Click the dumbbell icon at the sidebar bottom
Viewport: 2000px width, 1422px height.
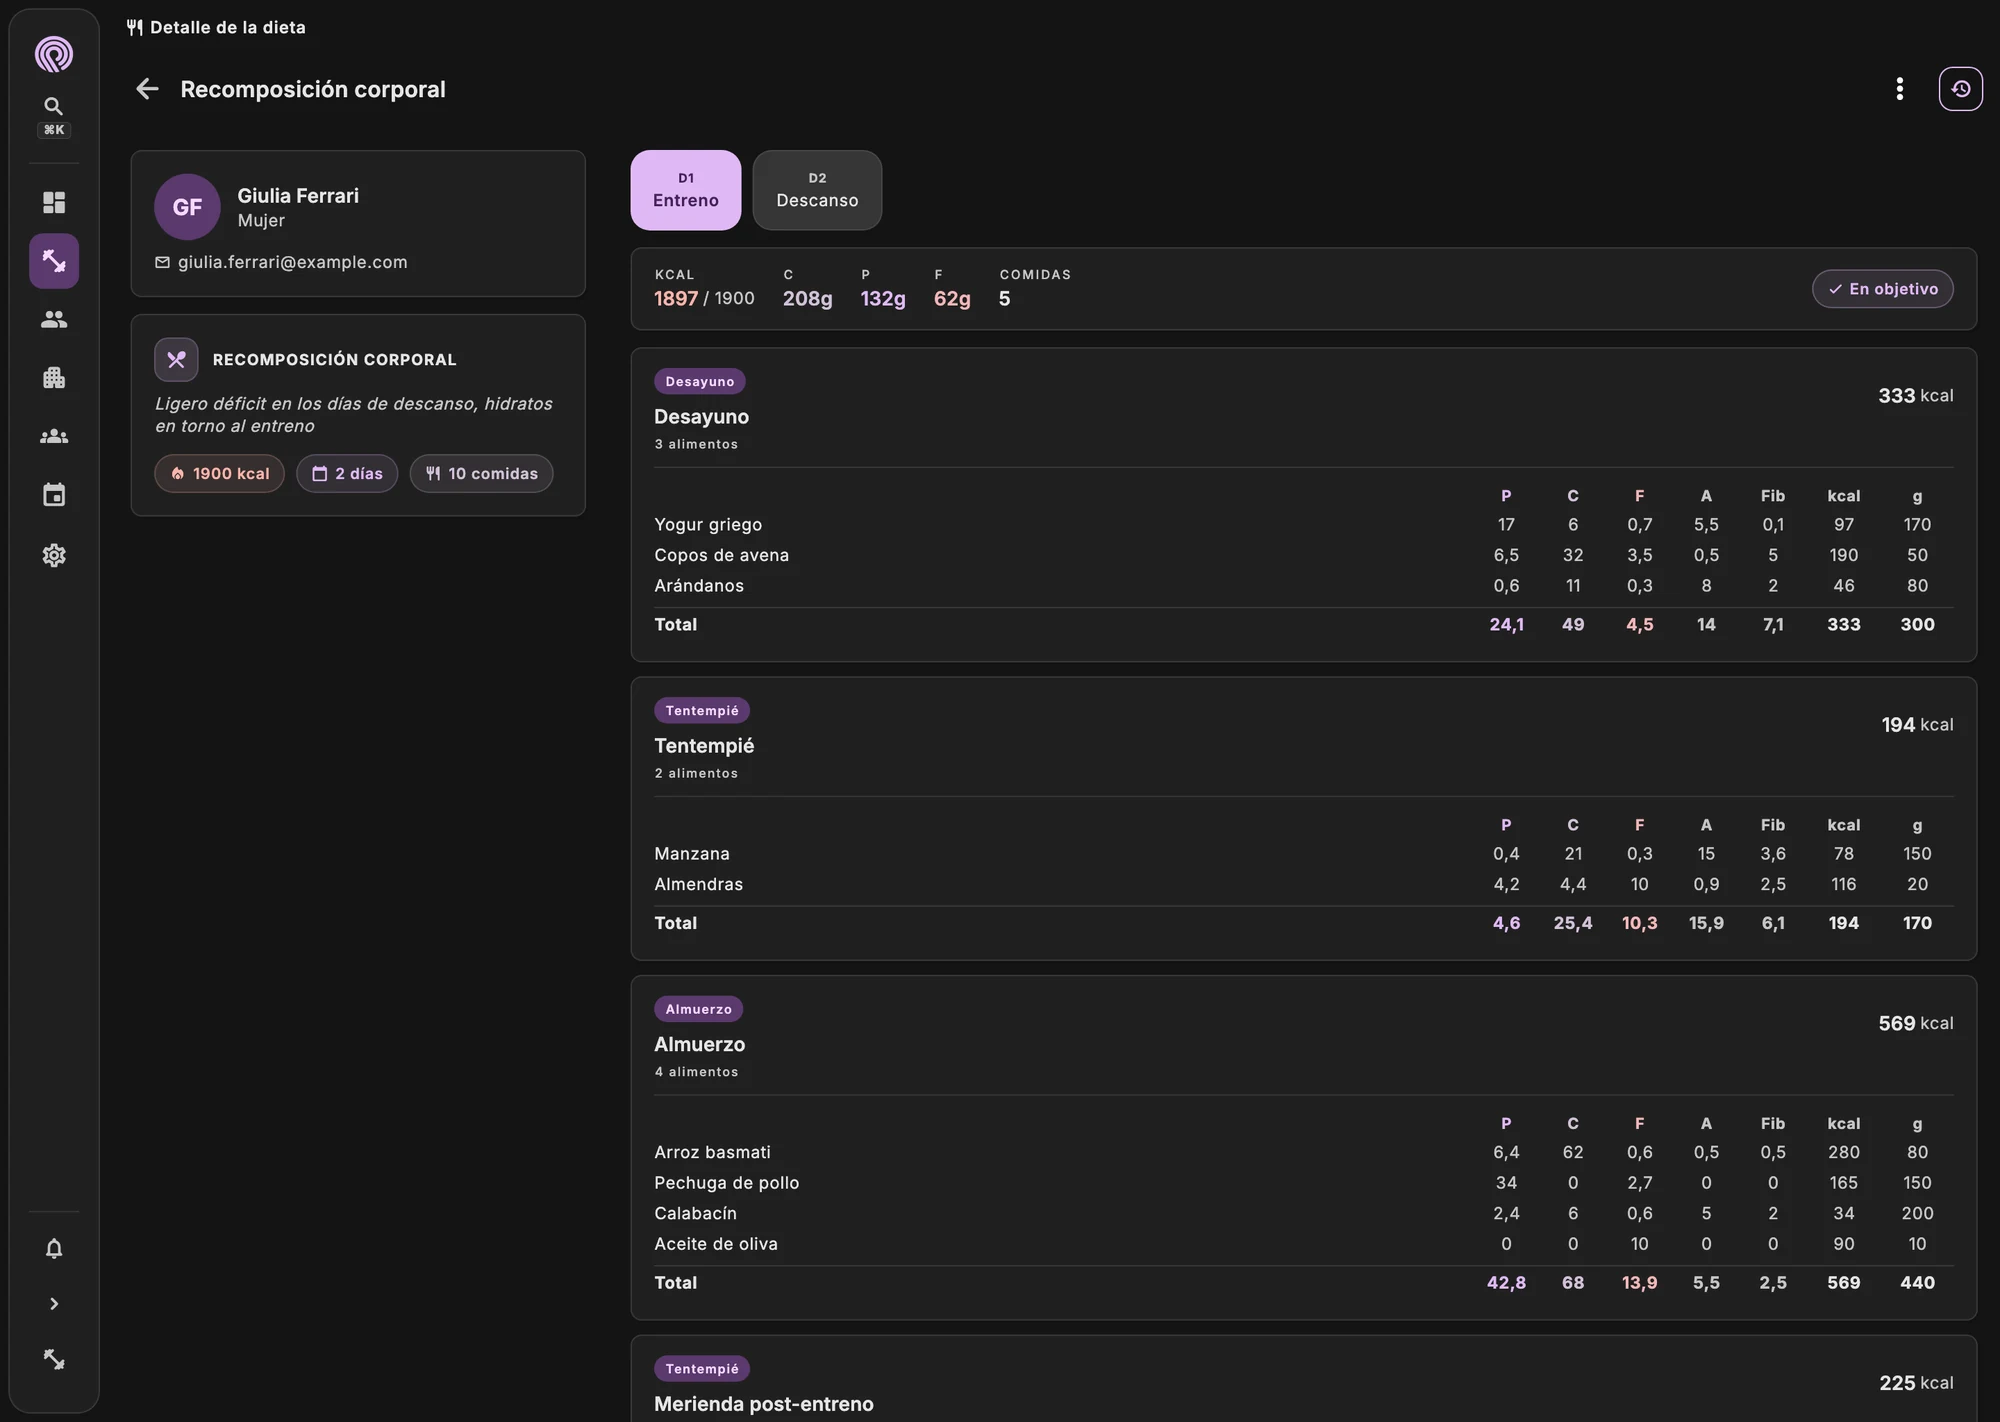(54, 1360)
